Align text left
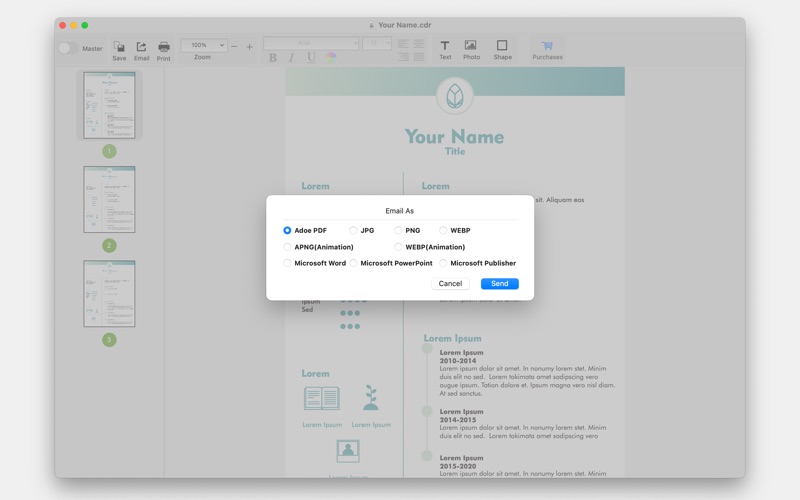The width and height of the screenshot is (800, 500). [403, 43]
